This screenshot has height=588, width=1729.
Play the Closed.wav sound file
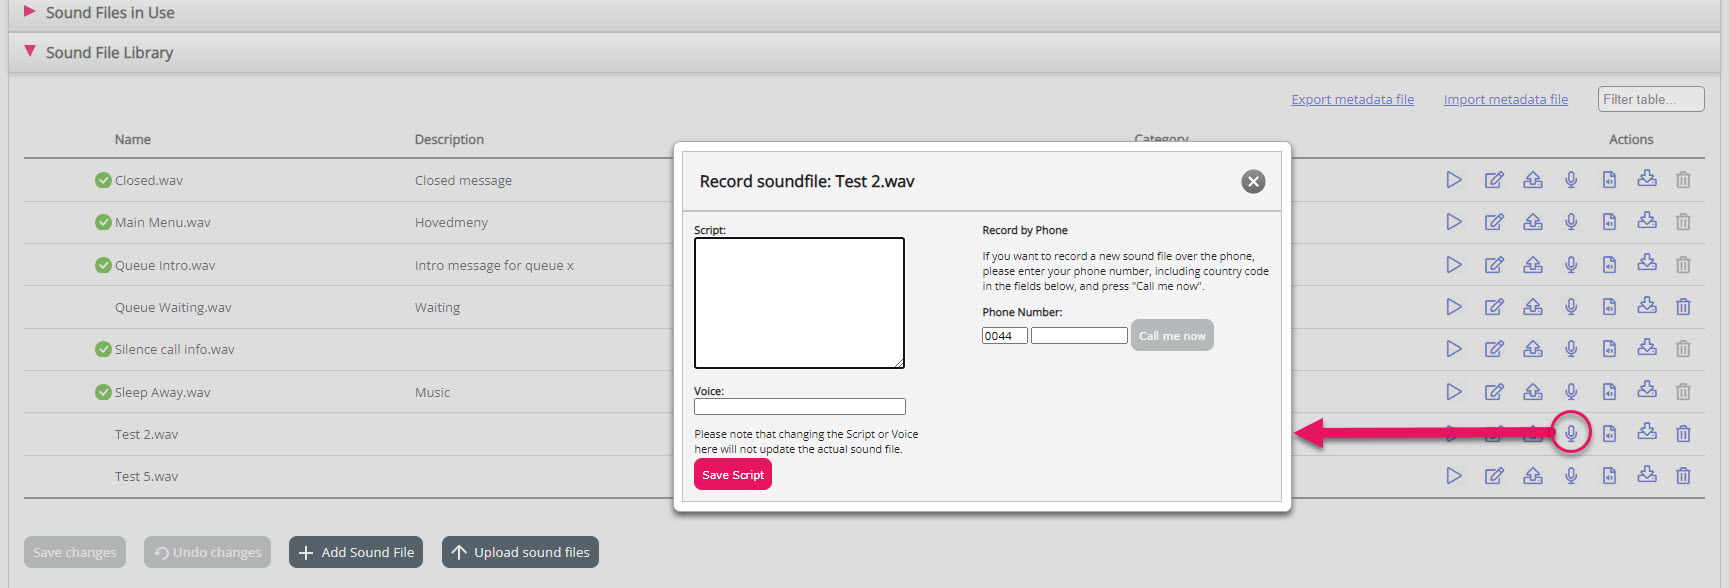(x=1453, y=180)
